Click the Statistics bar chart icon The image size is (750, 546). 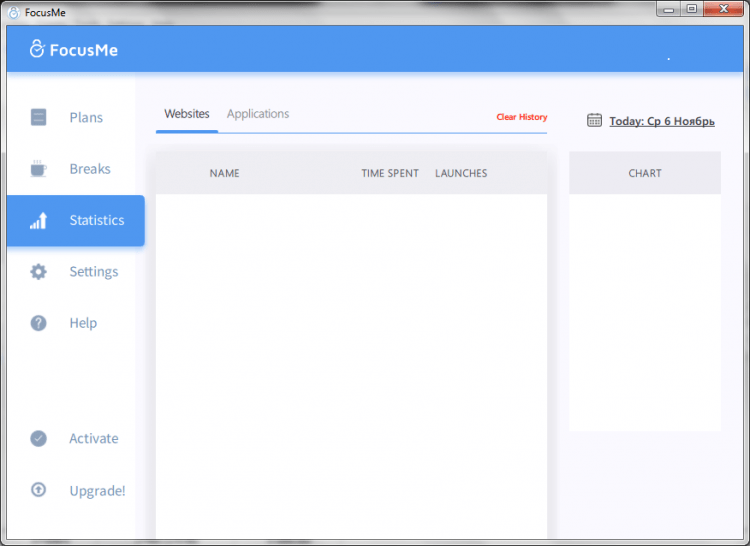coord(38,221)
